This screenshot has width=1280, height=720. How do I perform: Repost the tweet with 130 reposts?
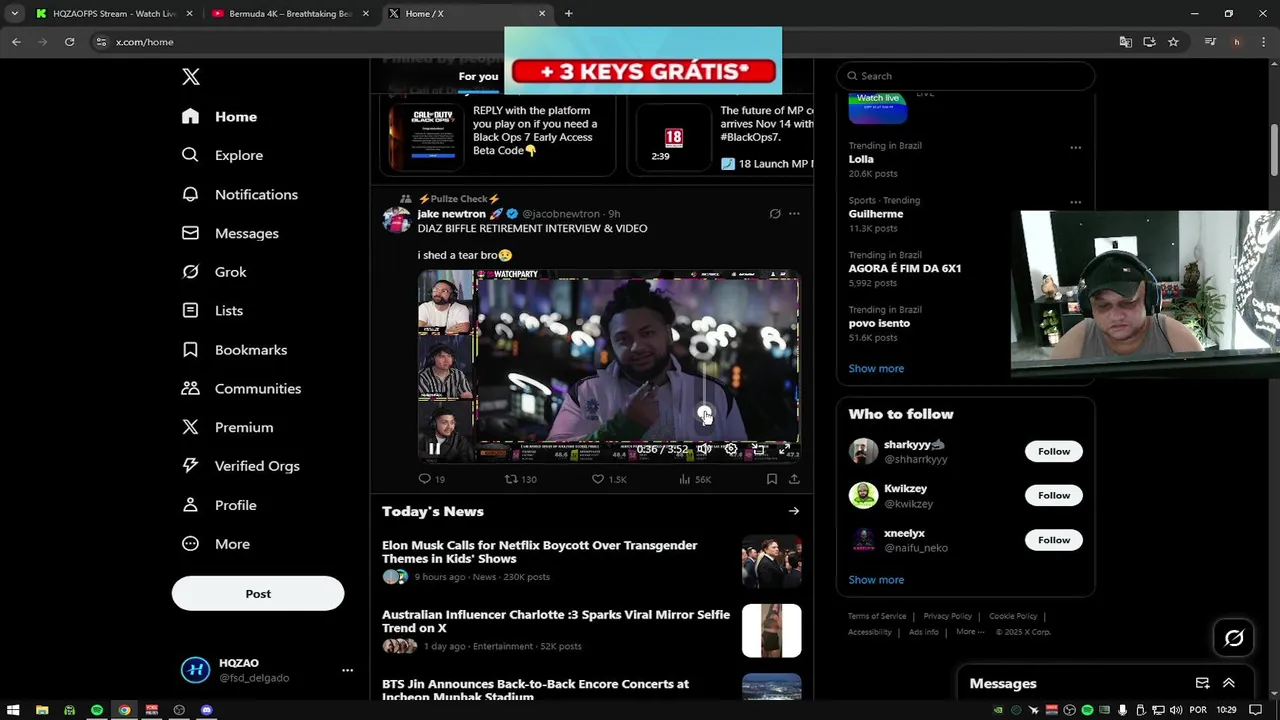point(521,479)
